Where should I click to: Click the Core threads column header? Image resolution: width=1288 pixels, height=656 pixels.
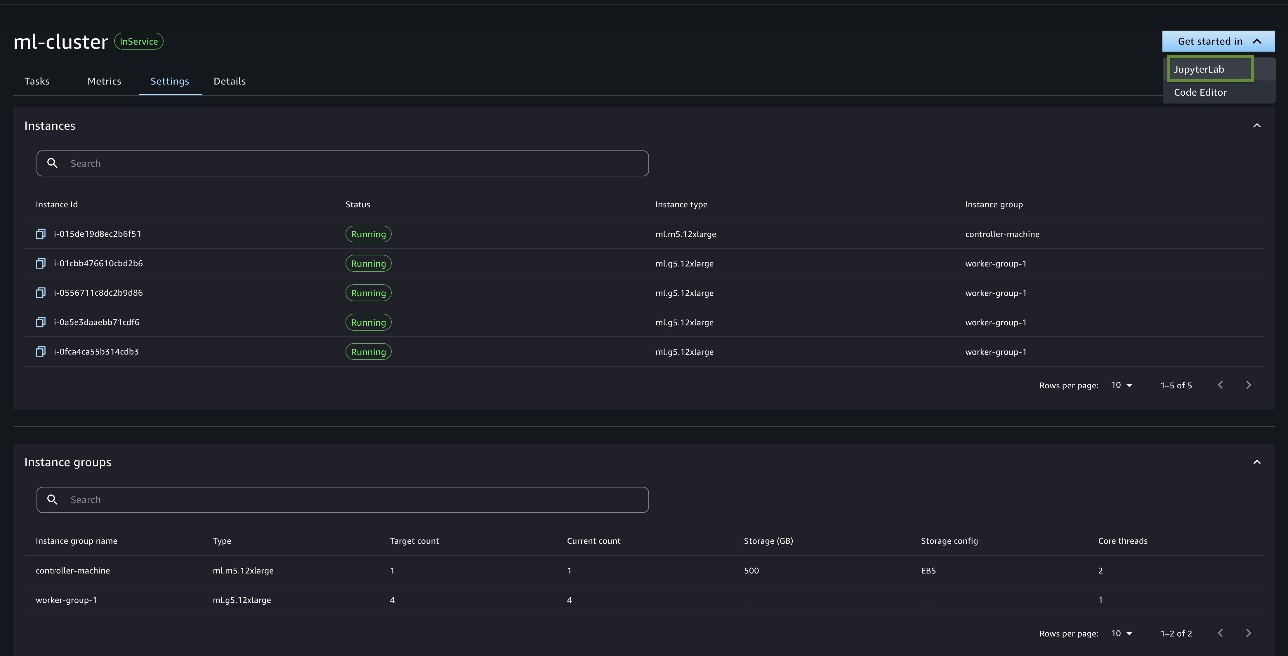pos(1123,541)
